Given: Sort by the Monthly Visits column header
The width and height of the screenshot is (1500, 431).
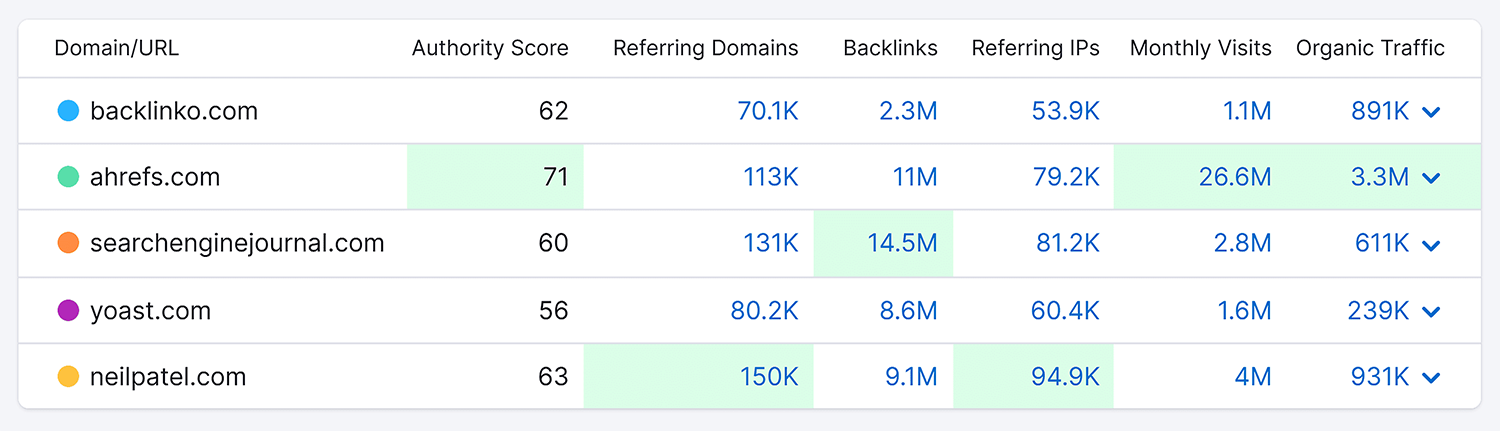Looking at the screenshot, I should (1201, 48).
